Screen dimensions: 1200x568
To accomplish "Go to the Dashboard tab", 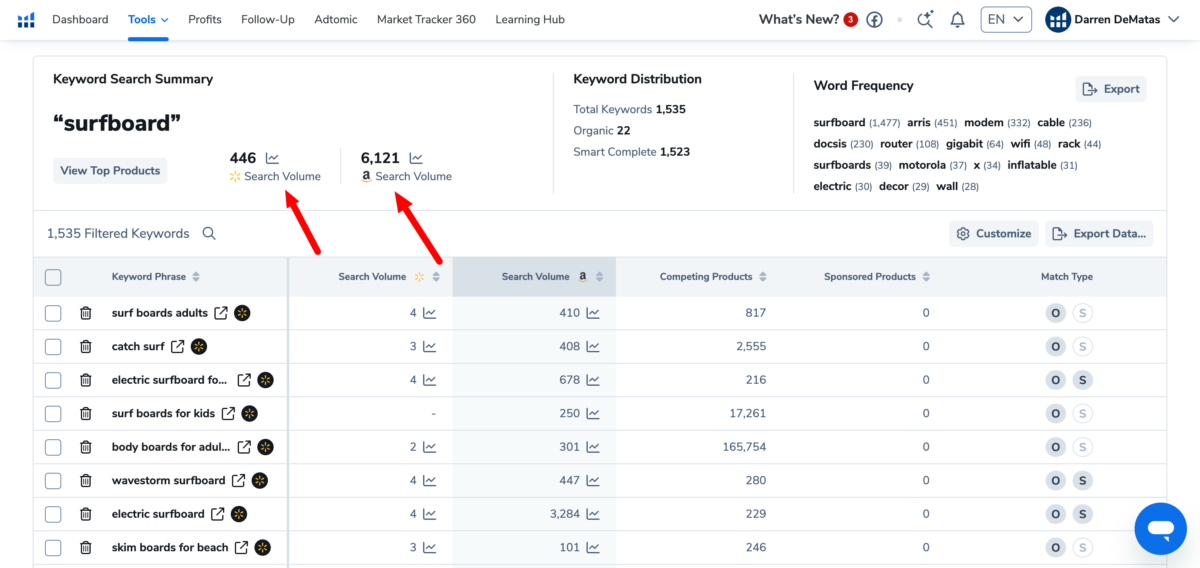I will tap(80, 20).
